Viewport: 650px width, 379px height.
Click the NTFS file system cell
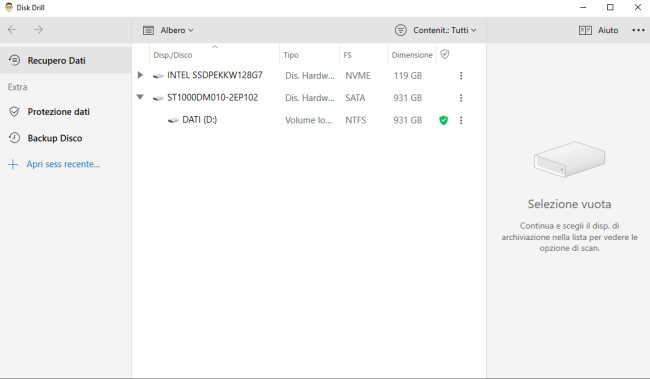point(356,121)
